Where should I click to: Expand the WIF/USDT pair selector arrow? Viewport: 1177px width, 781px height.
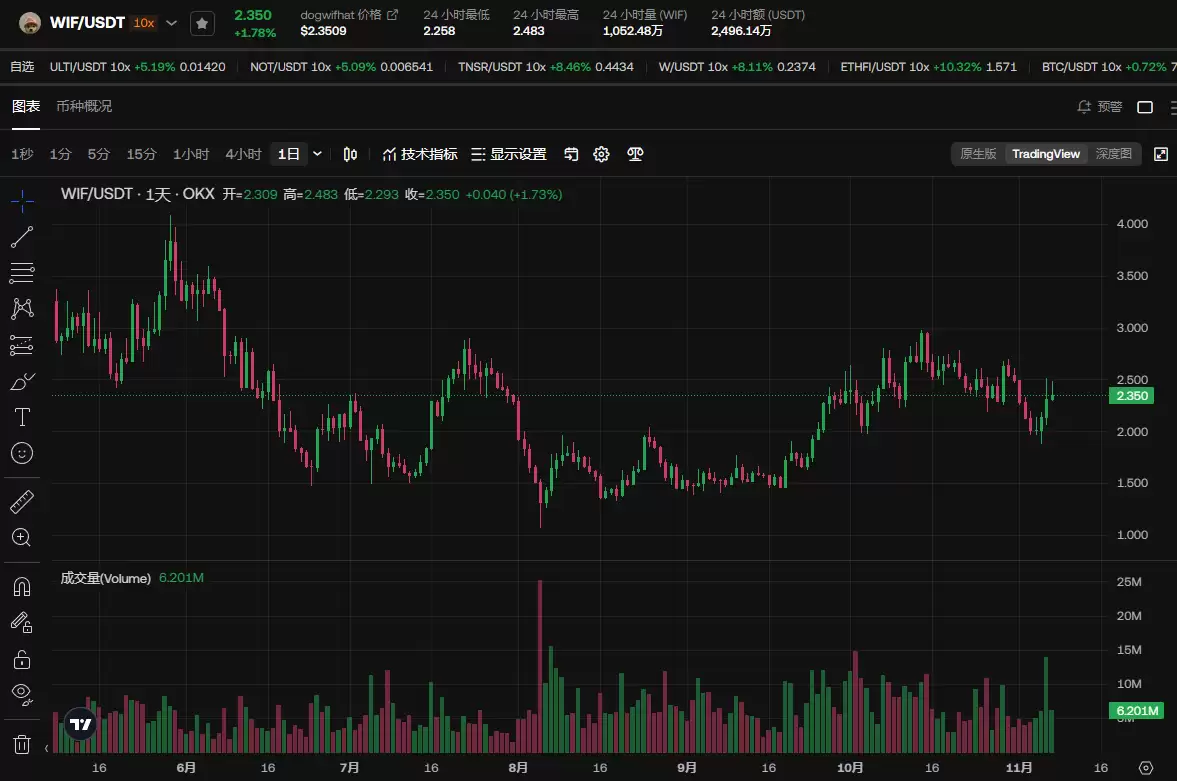pyautogui.click(x=171, y=23)
